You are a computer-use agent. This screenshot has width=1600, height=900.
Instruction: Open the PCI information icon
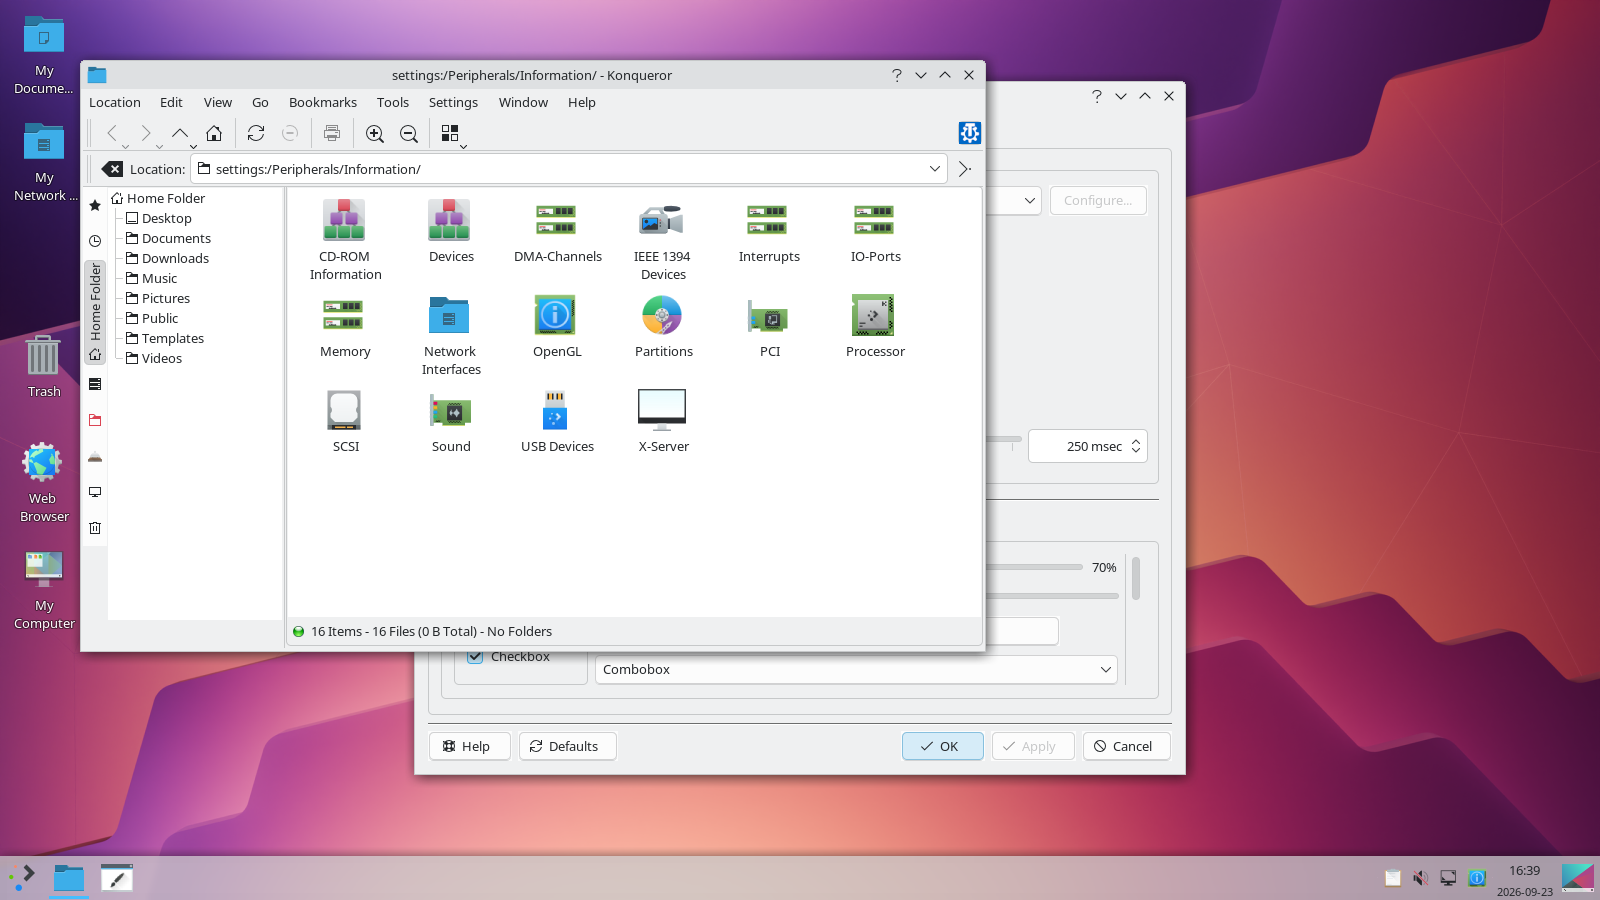click(x=769, y=326)
